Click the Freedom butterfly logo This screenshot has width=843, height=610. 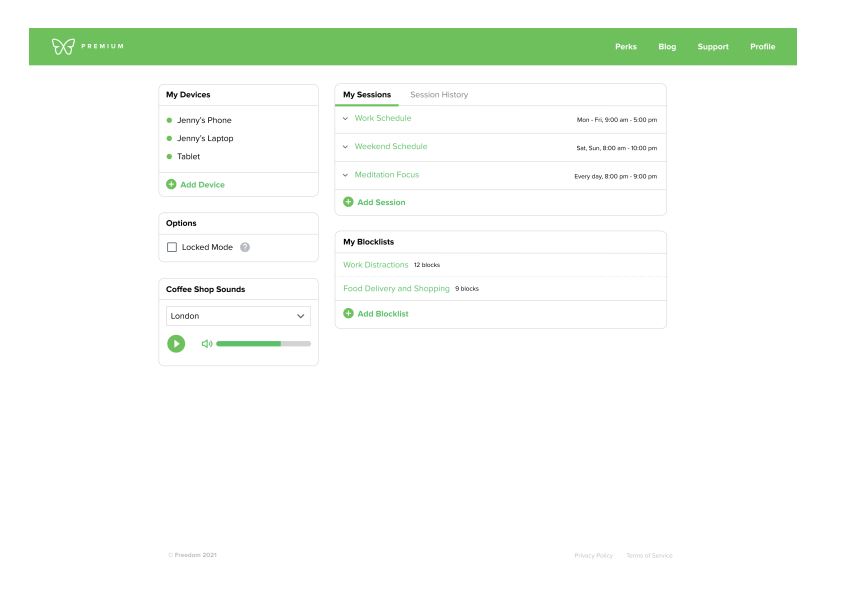tap(63, 47)
